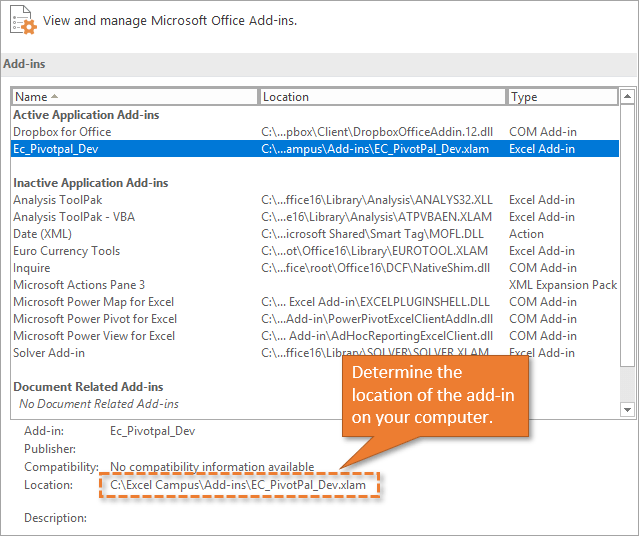639x536 pixels.
Task: Select Euro Currency Tools add-in
Action: click(x=66, y=251)
